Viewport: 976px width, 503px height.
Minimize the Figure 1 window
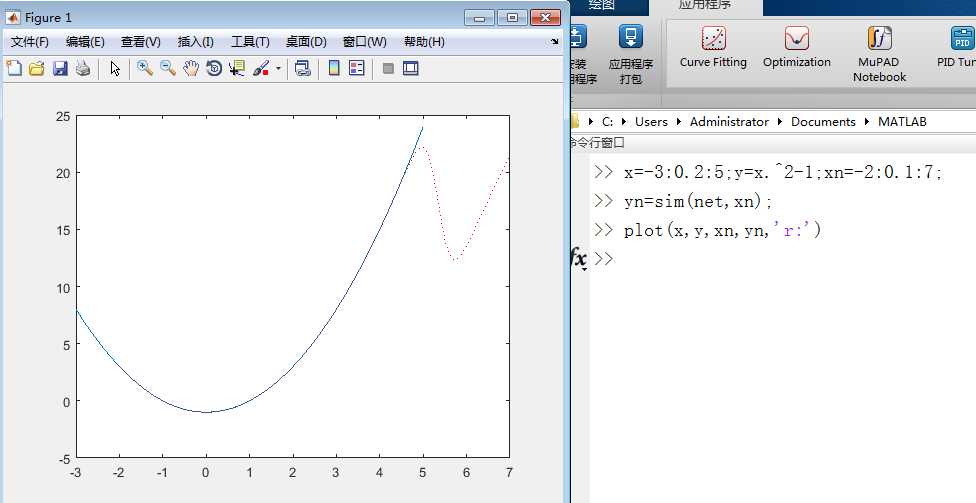click(479, 18)
